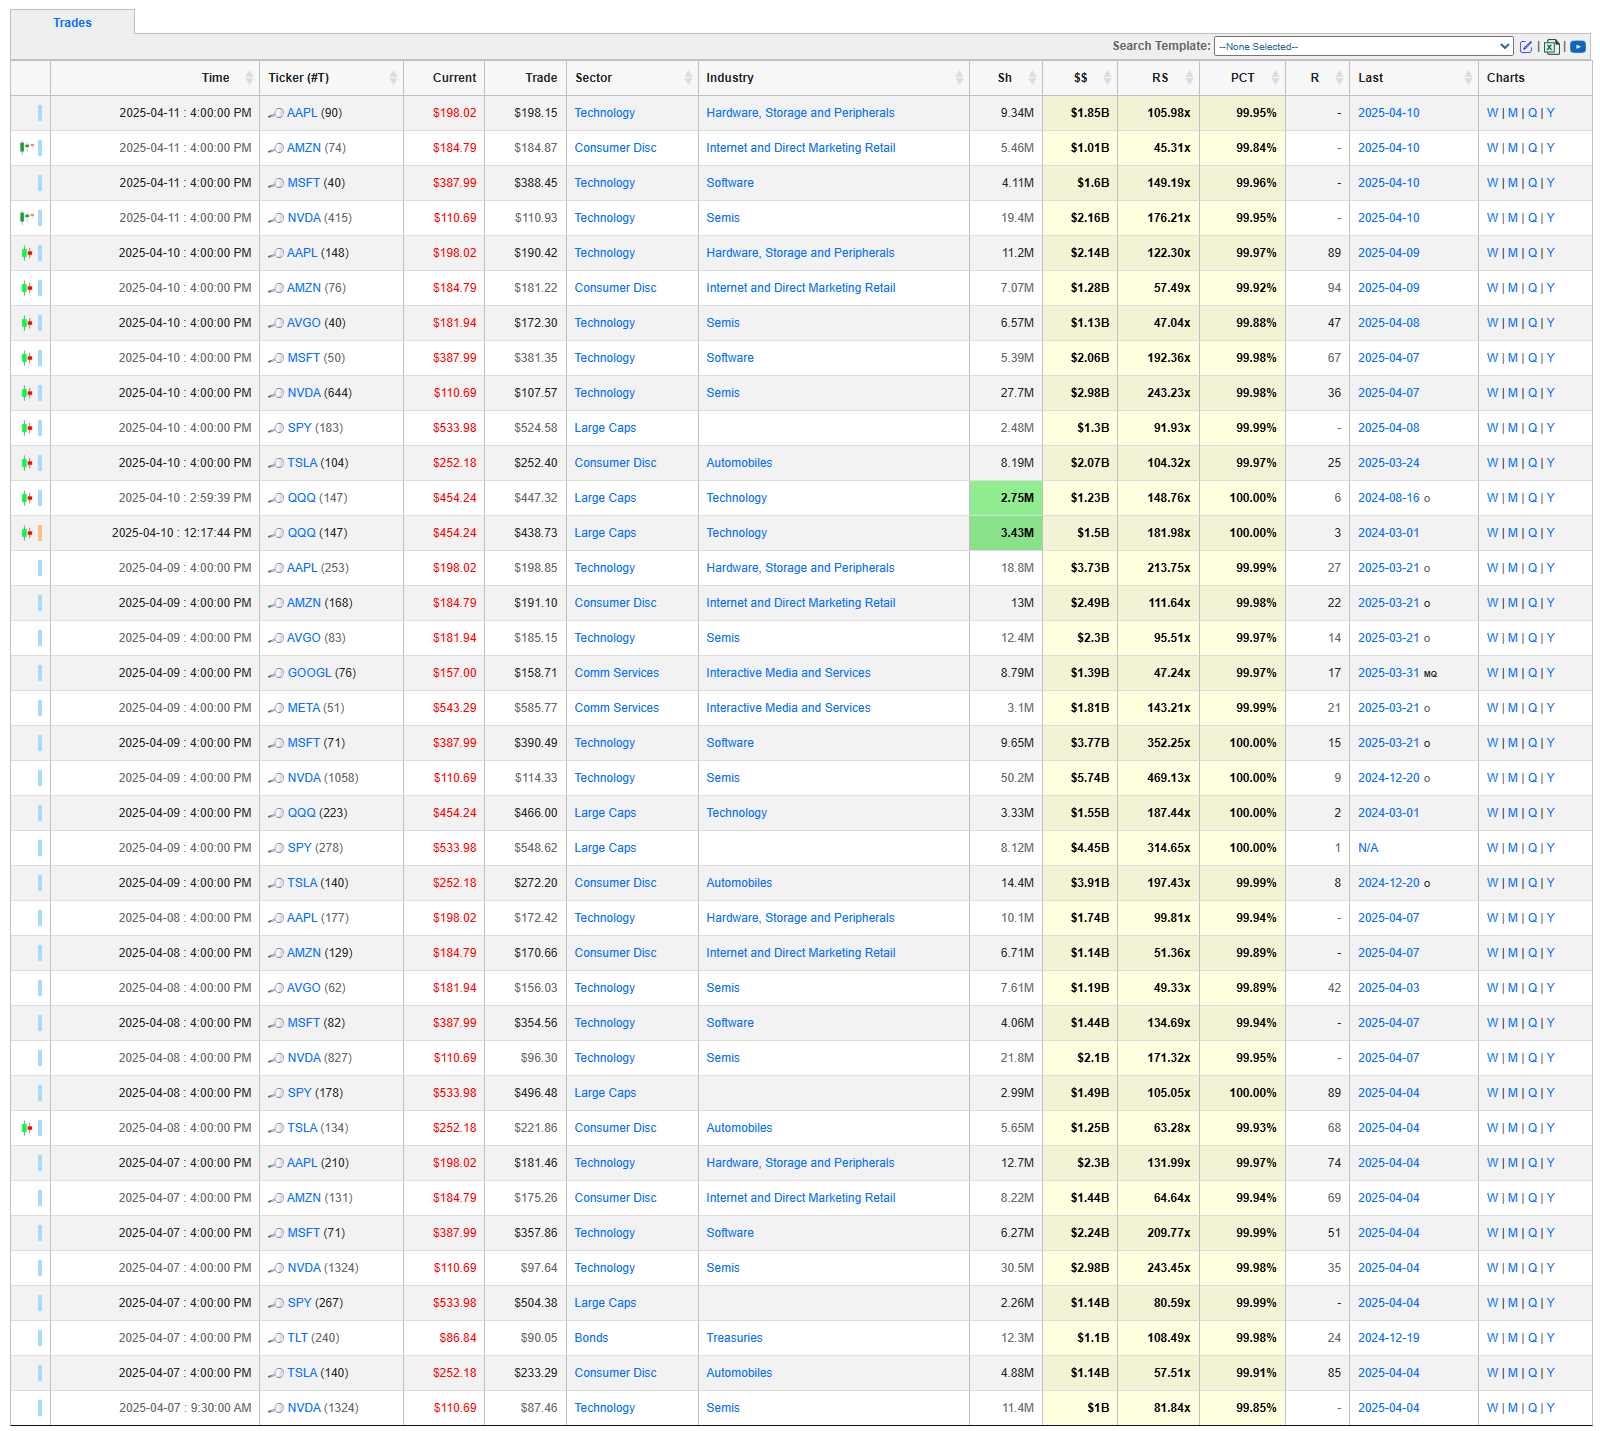Click magnifier icon beside GOOGL (76)
Viewport: 1600px width, 1431px height.
(276, 673)
